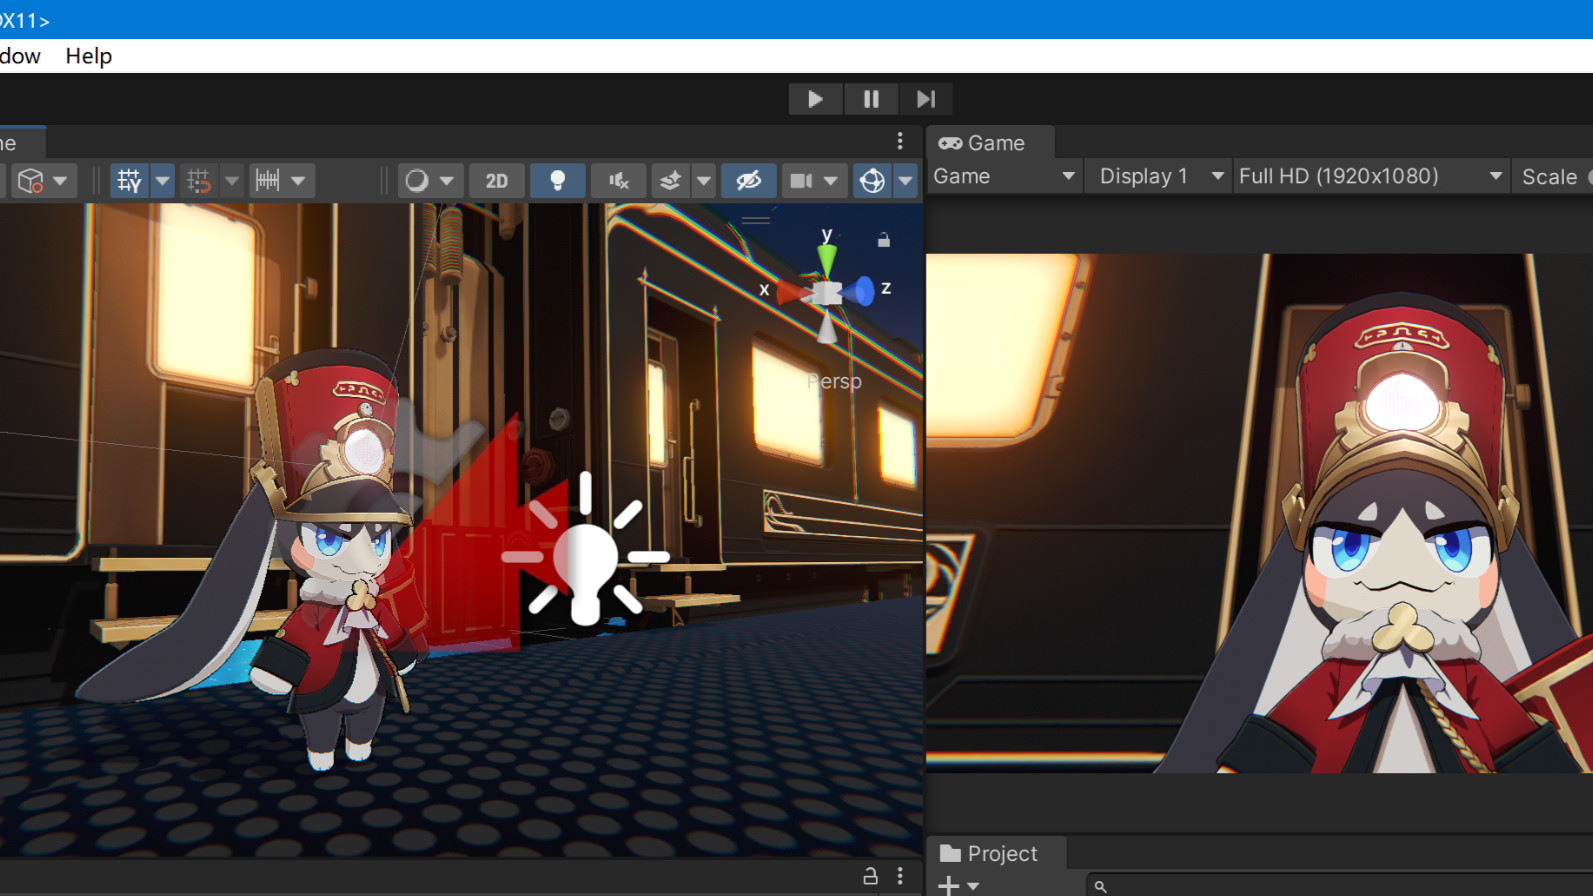Click the draw mode shading sphere icon
Screen dimensions: 1593x896
(416, 181)
